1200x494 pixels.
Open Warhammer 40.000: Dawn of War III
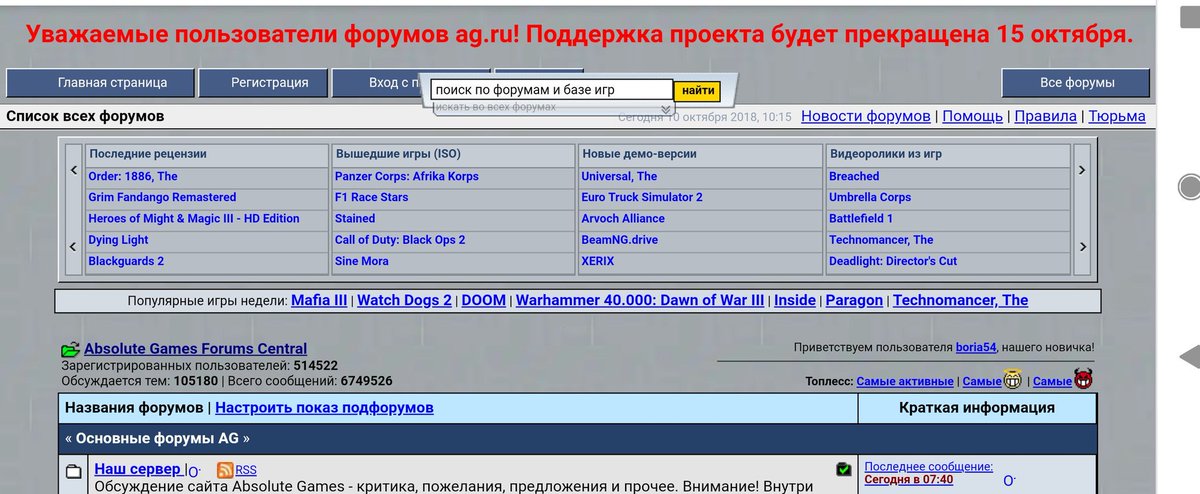[640, 300]
